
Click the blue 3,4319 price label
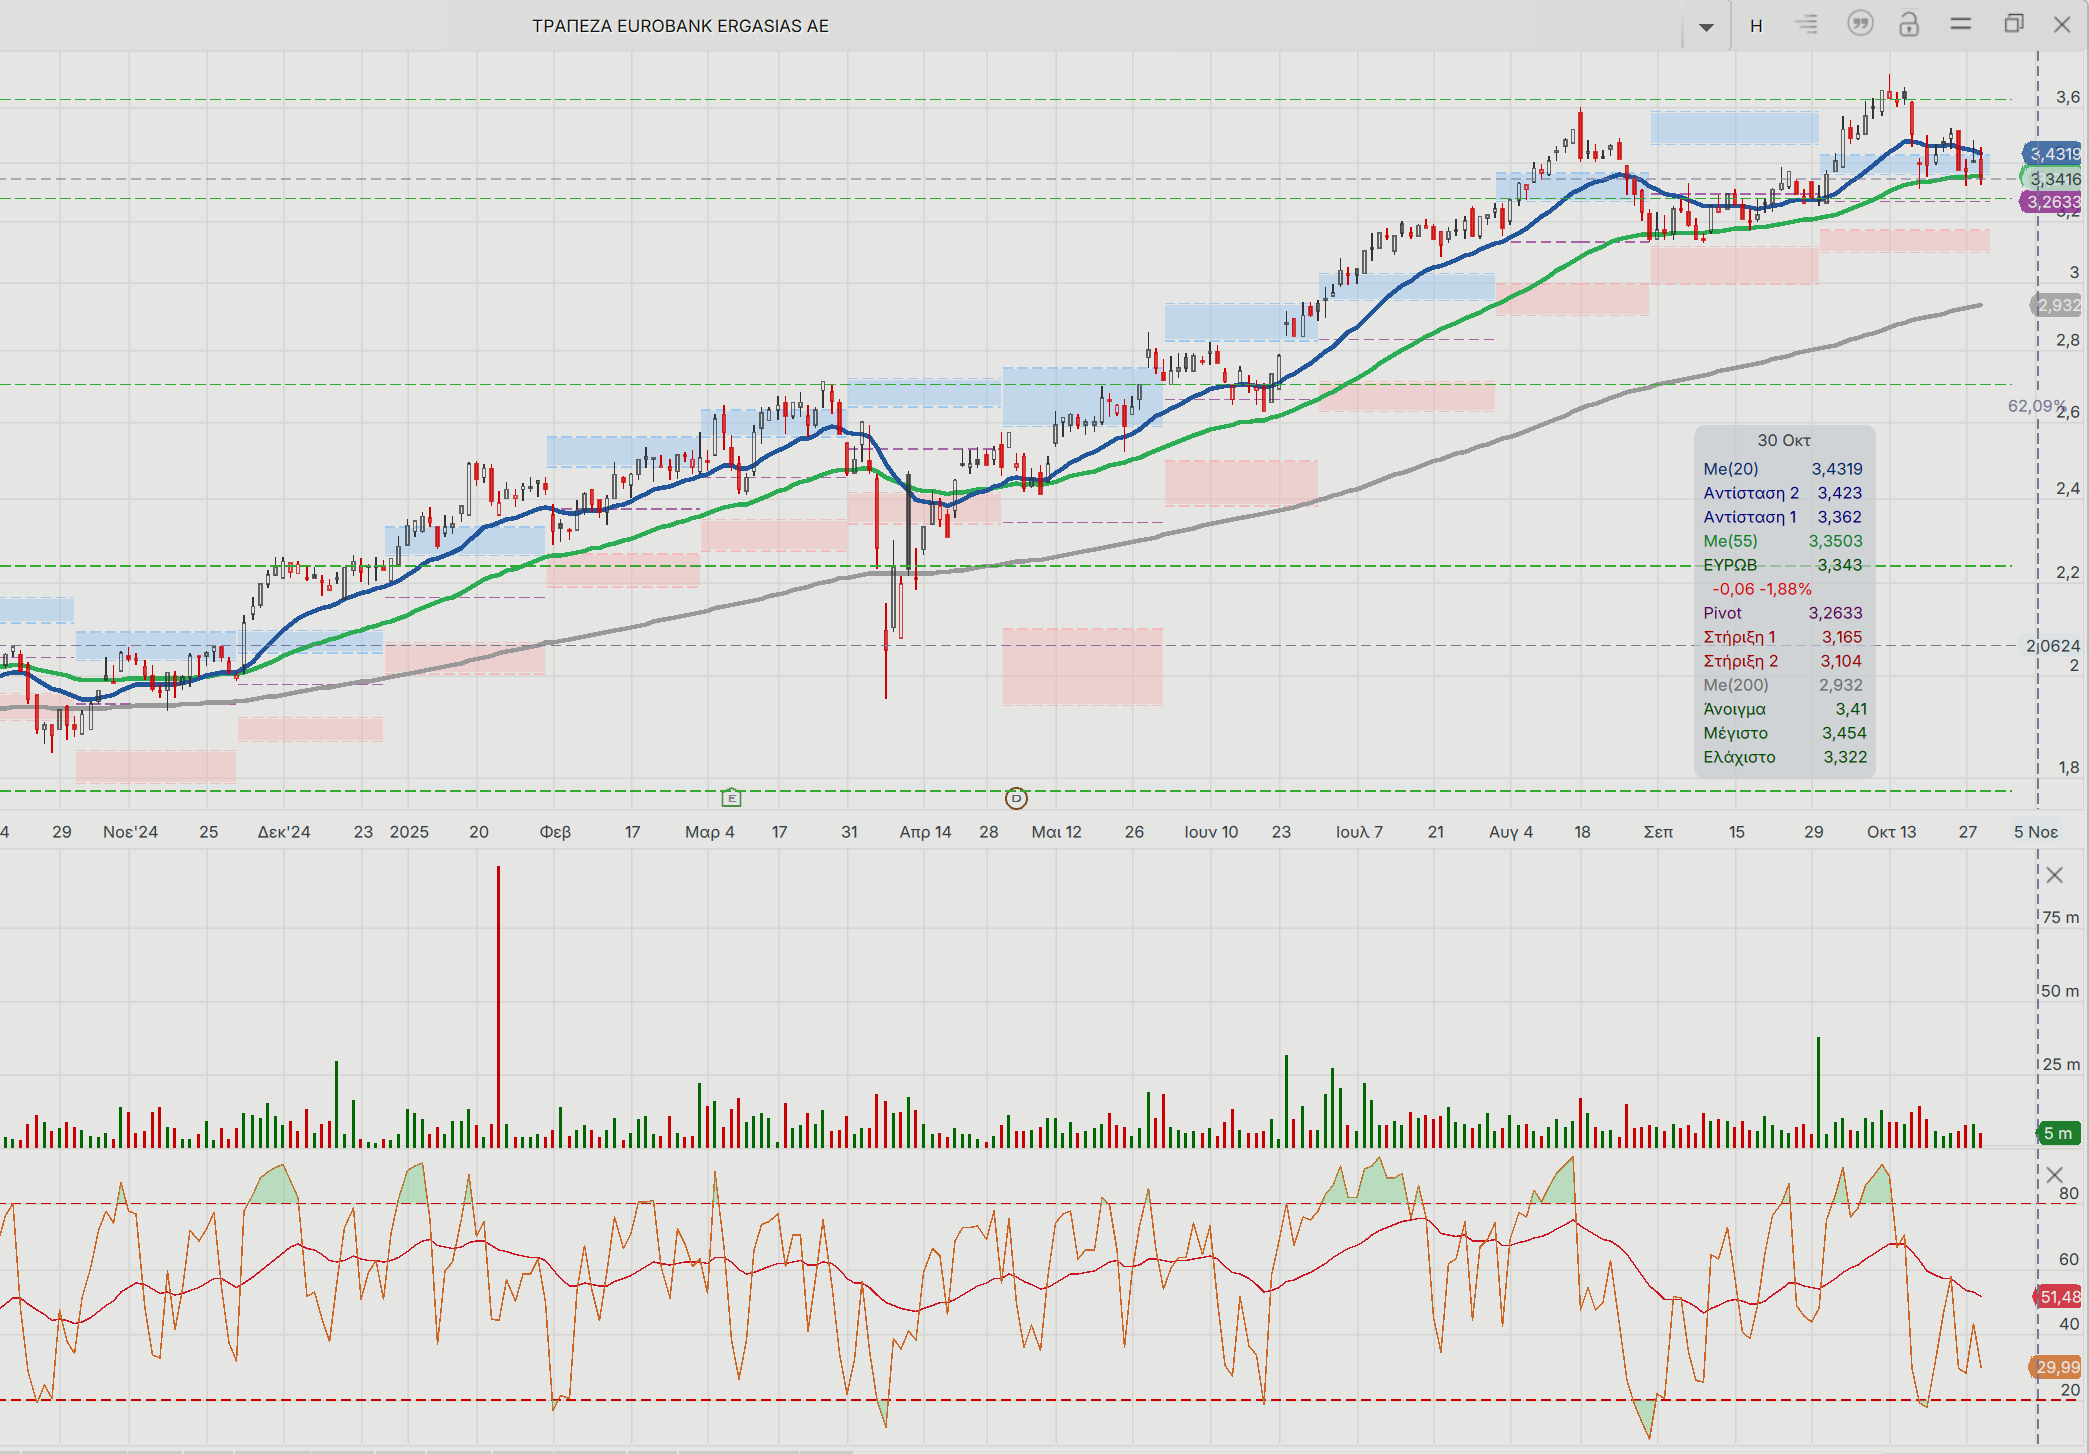pos(2054,154)
